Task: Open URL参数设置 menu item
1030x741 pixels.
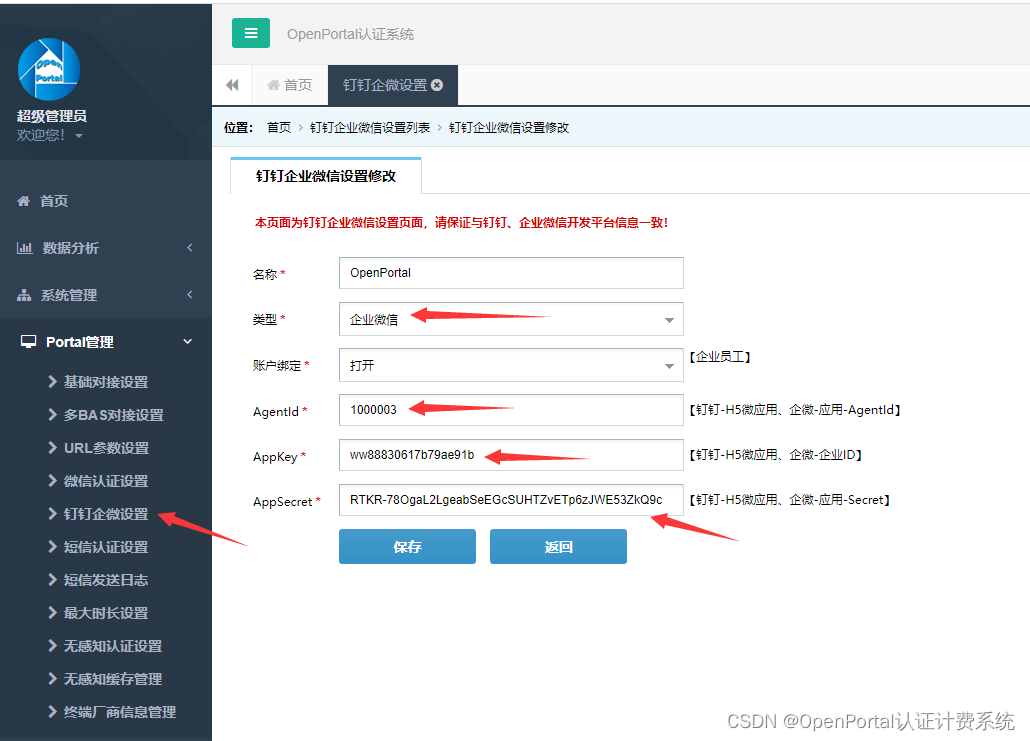Action: coord(106,448)
